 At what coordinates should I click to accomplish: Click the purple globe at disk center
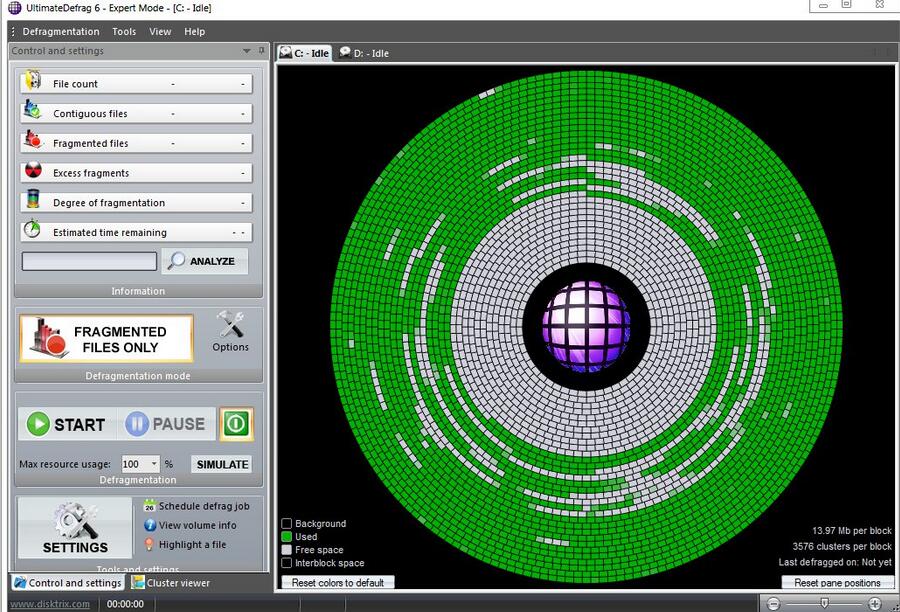tap(586, 326)
